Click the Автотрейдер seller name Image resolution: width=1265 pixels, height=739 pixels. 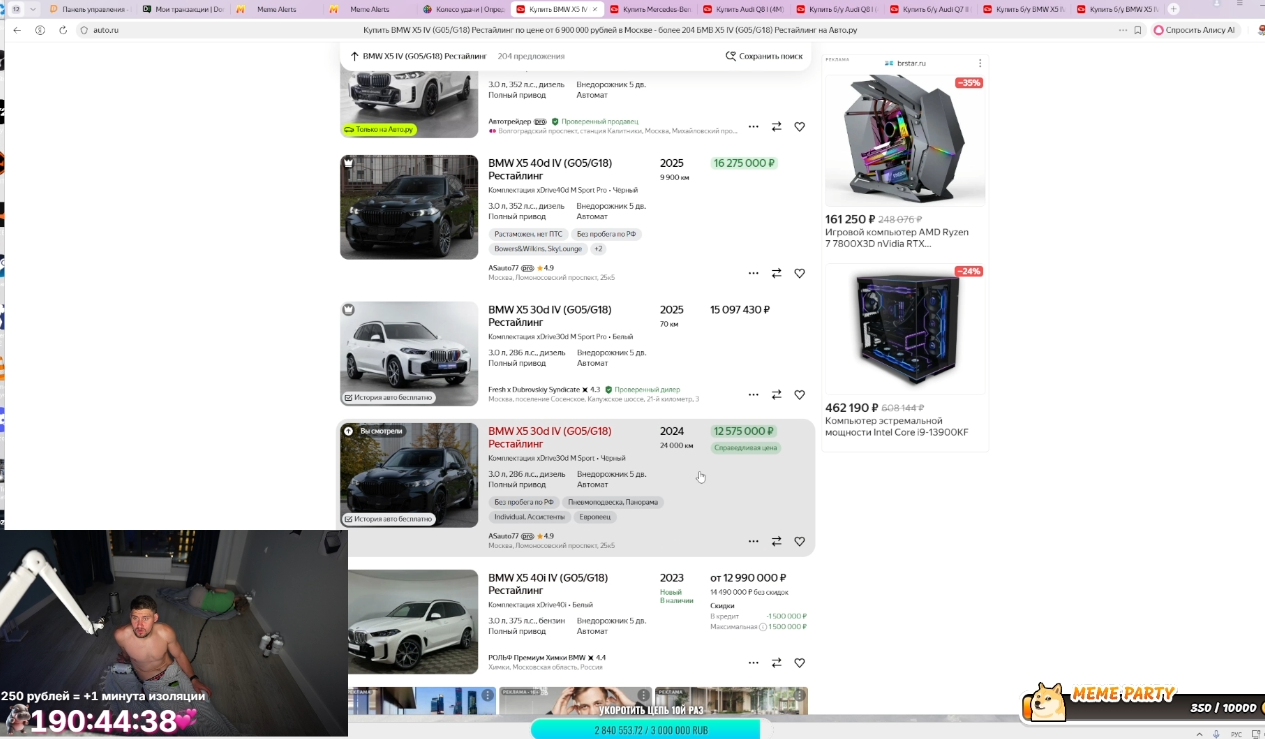(x=510, y=122)
